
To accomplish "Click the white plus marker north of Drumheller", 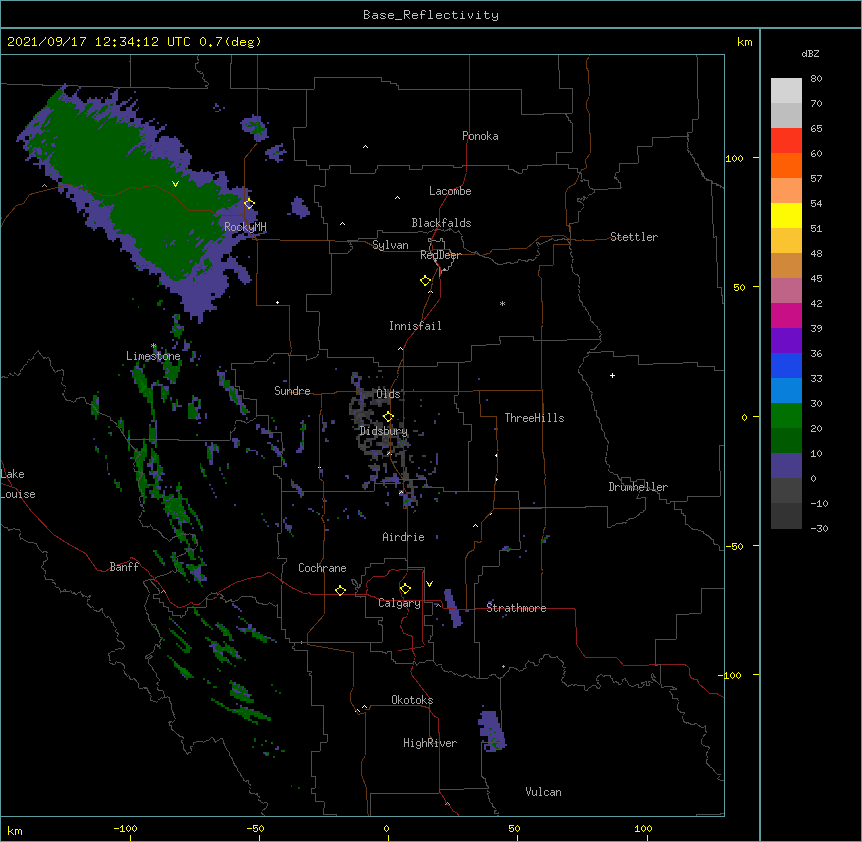I will tap(612, 375).
